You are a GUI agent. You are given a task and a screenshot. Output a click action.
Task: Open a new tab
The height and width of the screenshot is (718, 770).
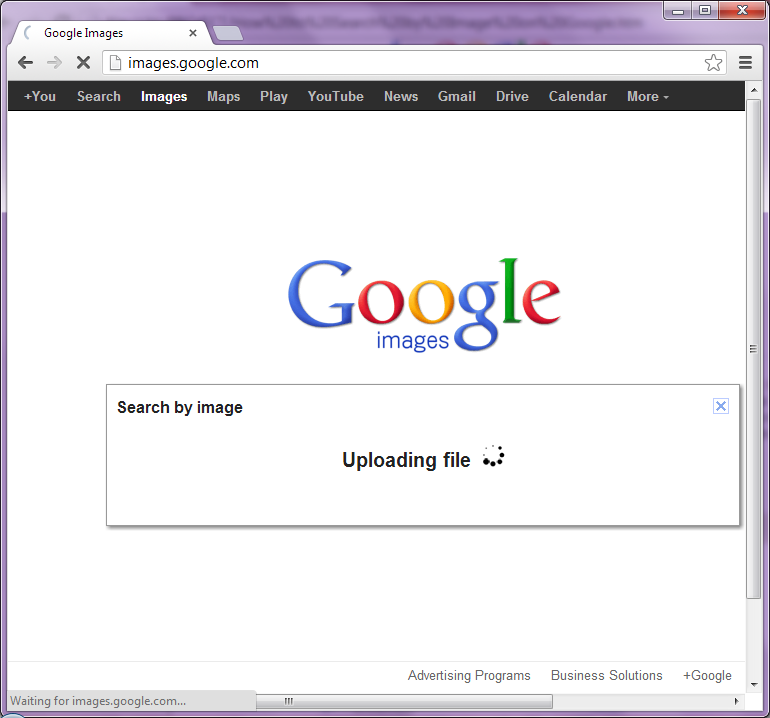point(228,33)
